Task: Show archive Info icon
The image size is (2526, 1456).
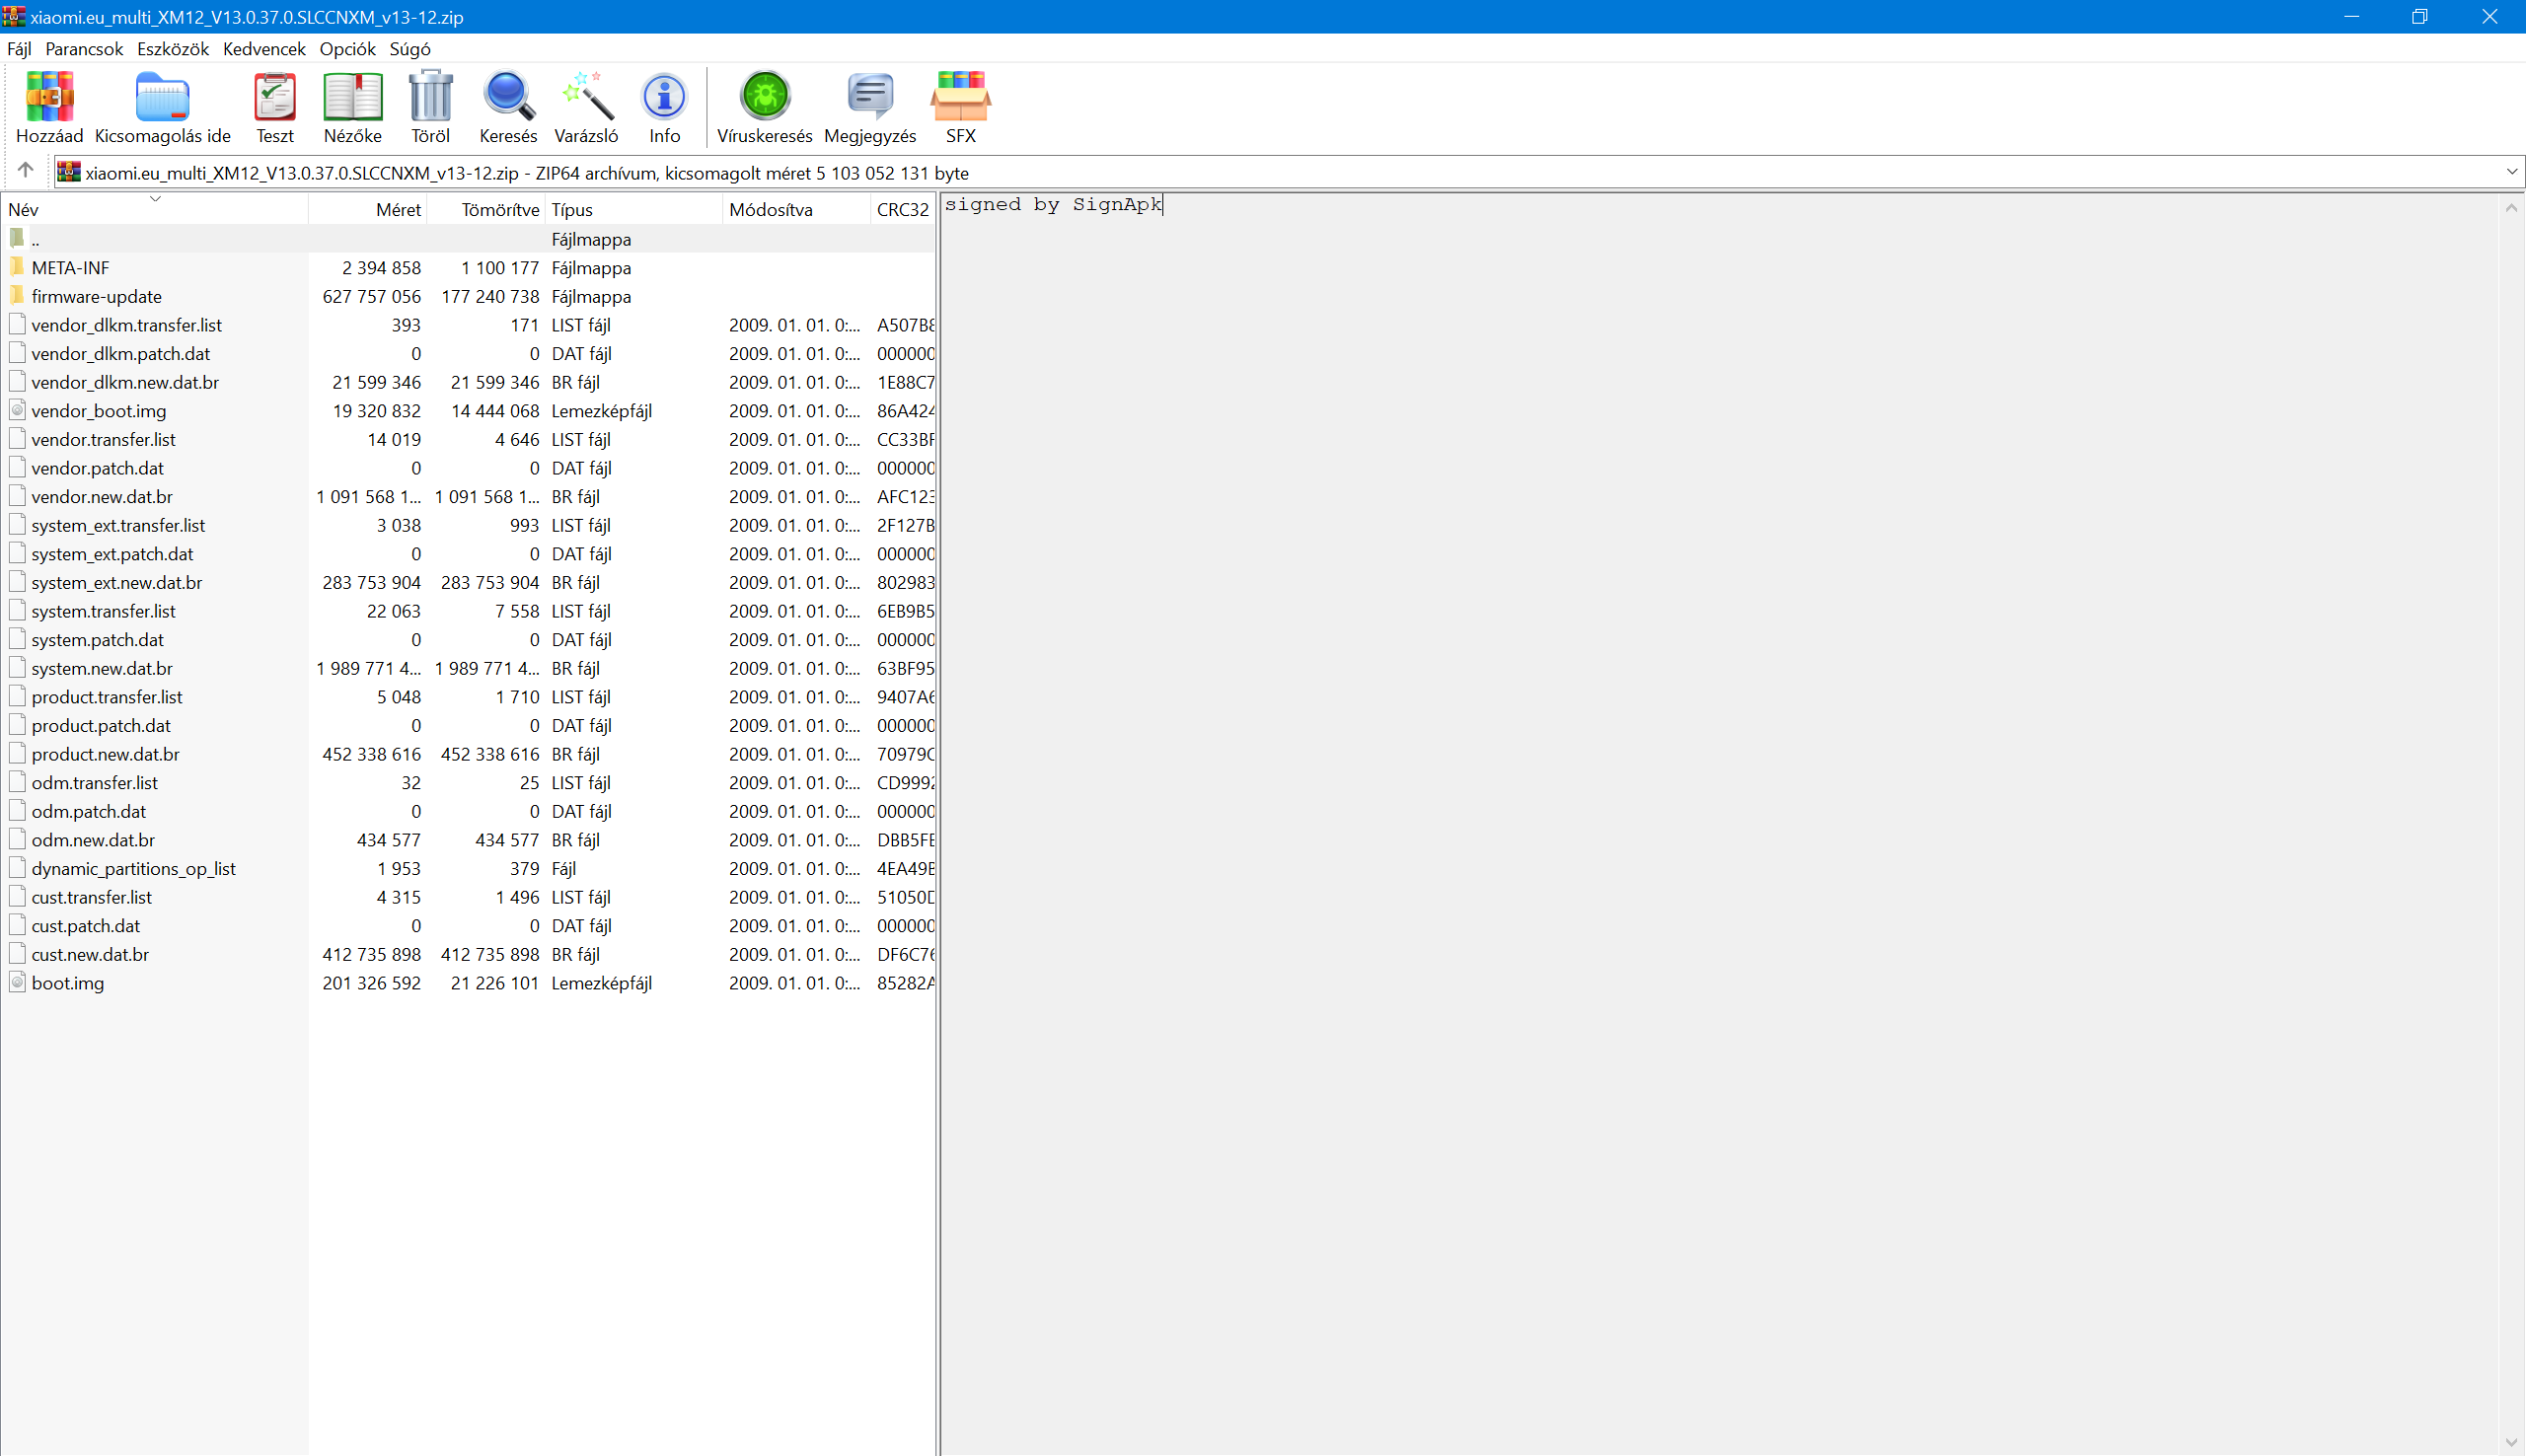Action: tap(664, 96)
